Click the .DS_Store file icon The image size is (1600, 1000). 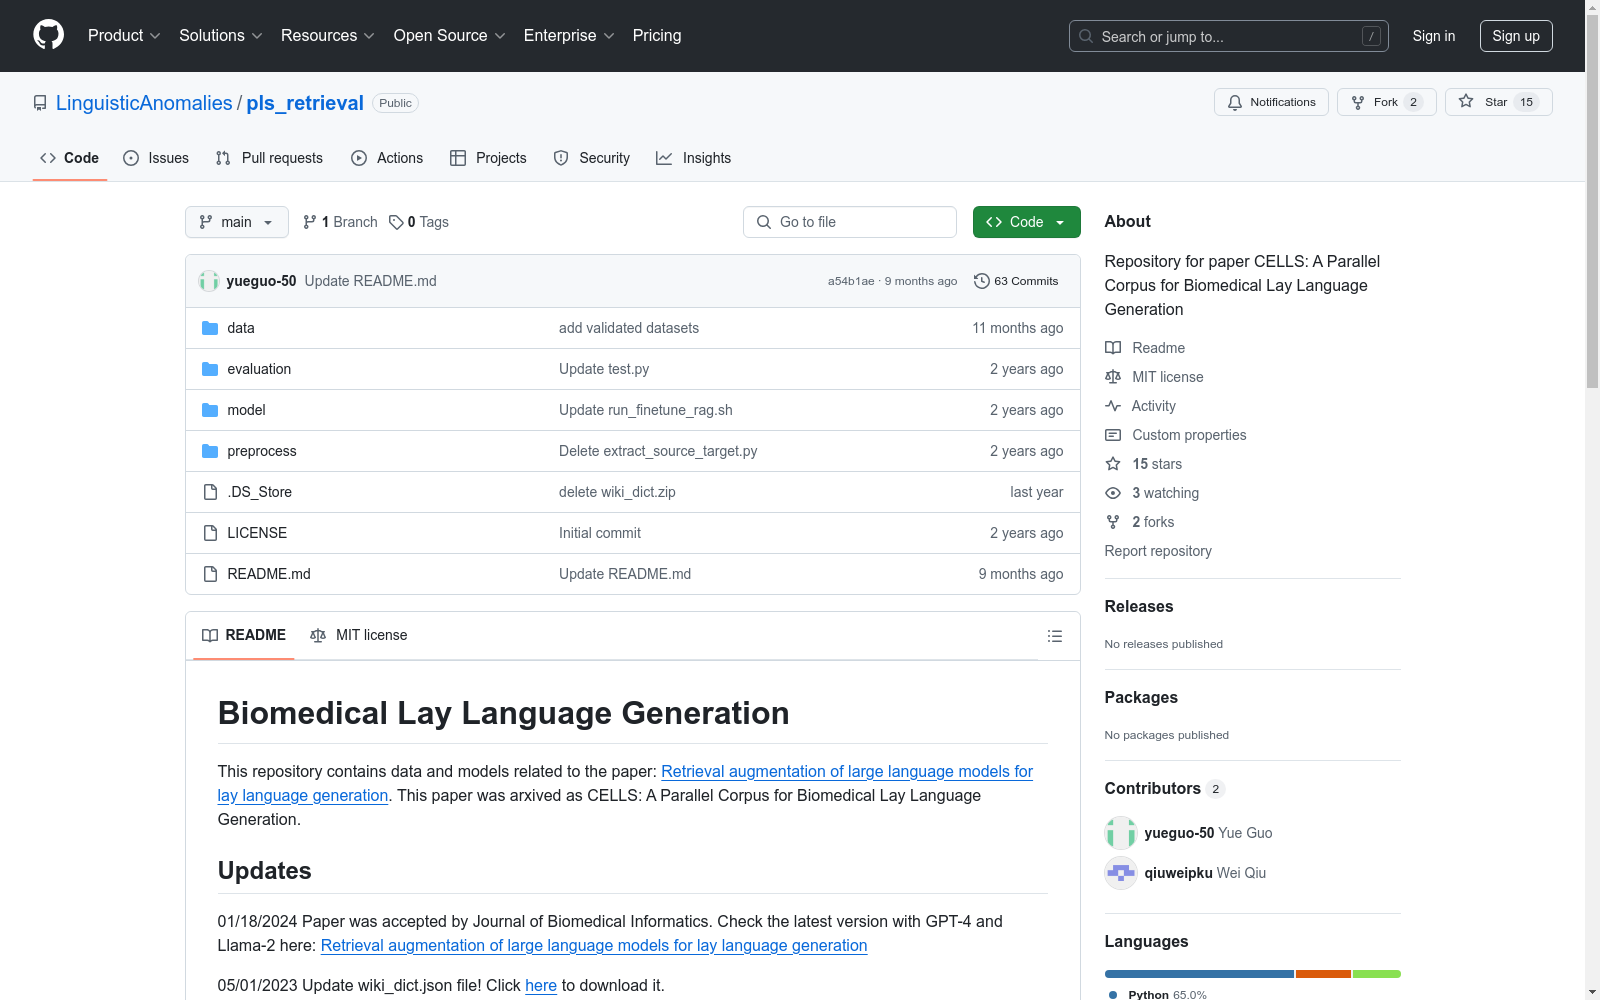tap(210, 492)
